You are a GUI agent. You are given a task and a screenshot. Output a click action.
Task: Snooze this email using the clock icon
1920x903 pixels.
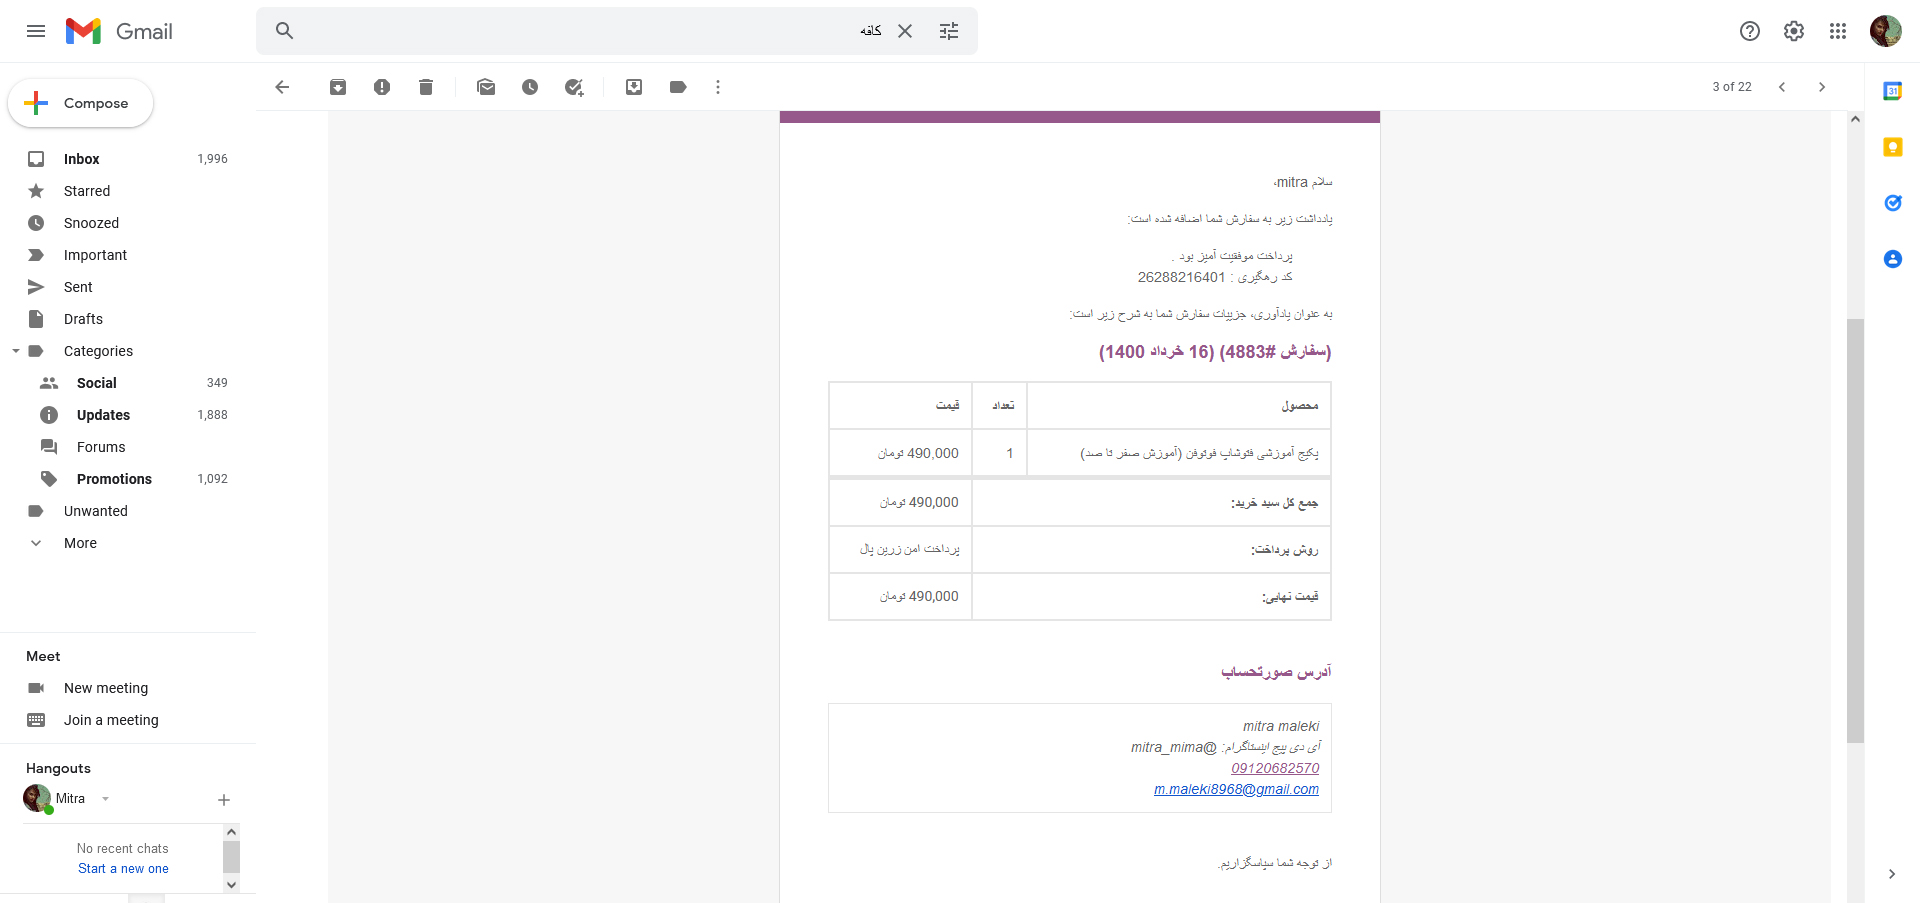530,87
